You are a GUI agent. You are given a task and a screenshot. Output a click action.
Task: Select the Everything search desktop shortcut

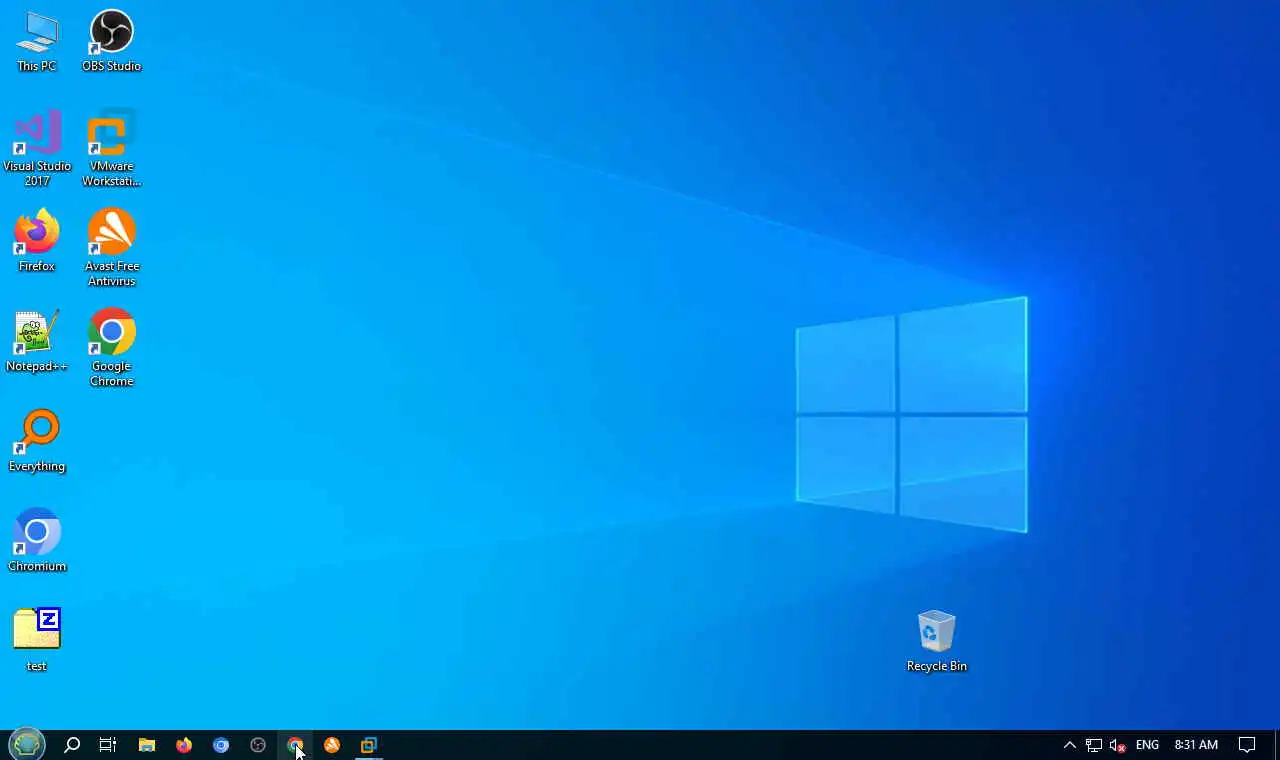point(37,441)
